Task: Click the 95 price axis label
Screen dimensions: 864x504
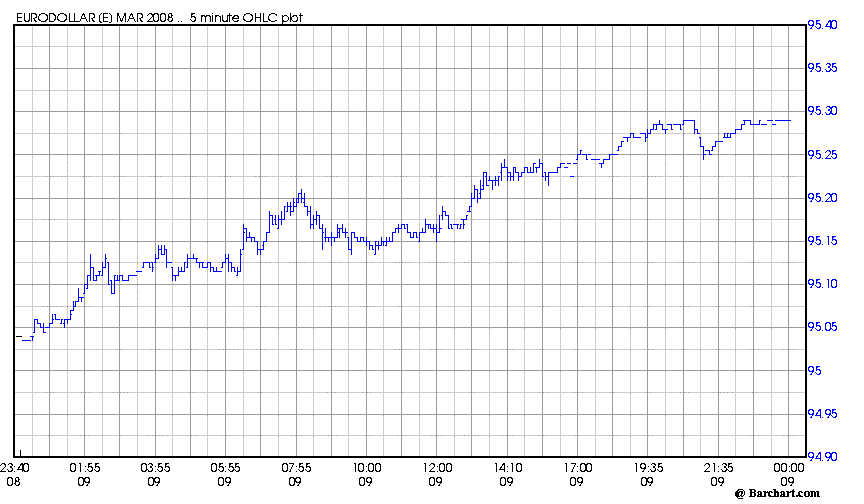Action: tap(814, 371)
